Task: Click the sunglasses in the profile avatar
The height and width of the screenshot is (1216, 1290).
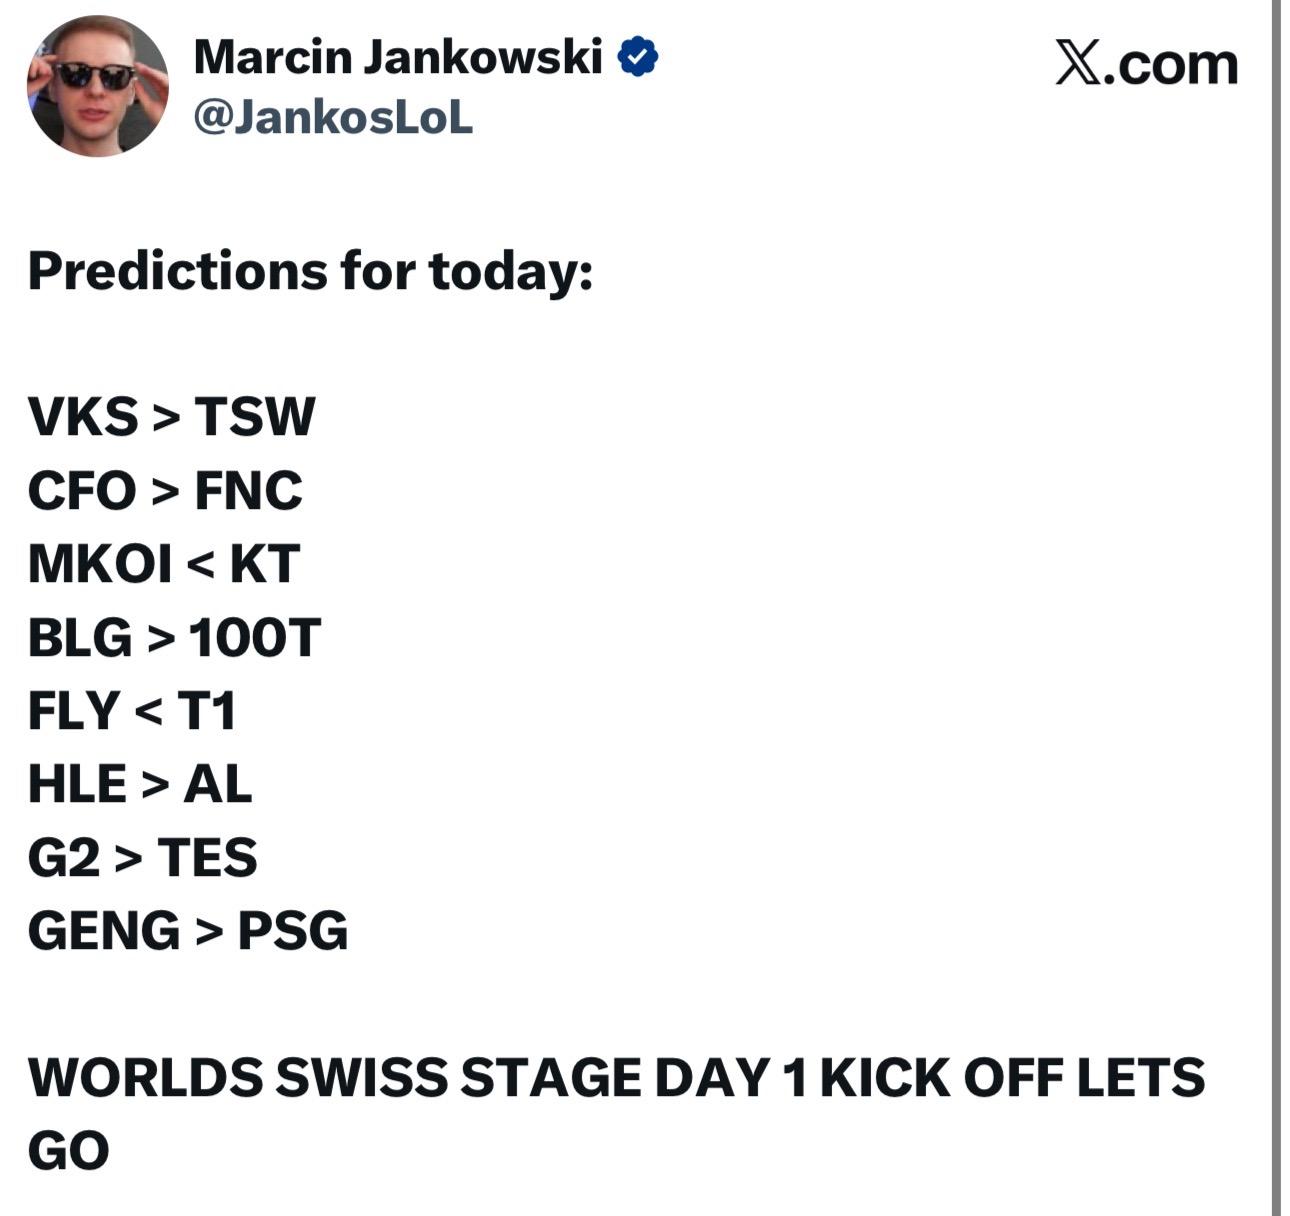Action: point(95,75)
